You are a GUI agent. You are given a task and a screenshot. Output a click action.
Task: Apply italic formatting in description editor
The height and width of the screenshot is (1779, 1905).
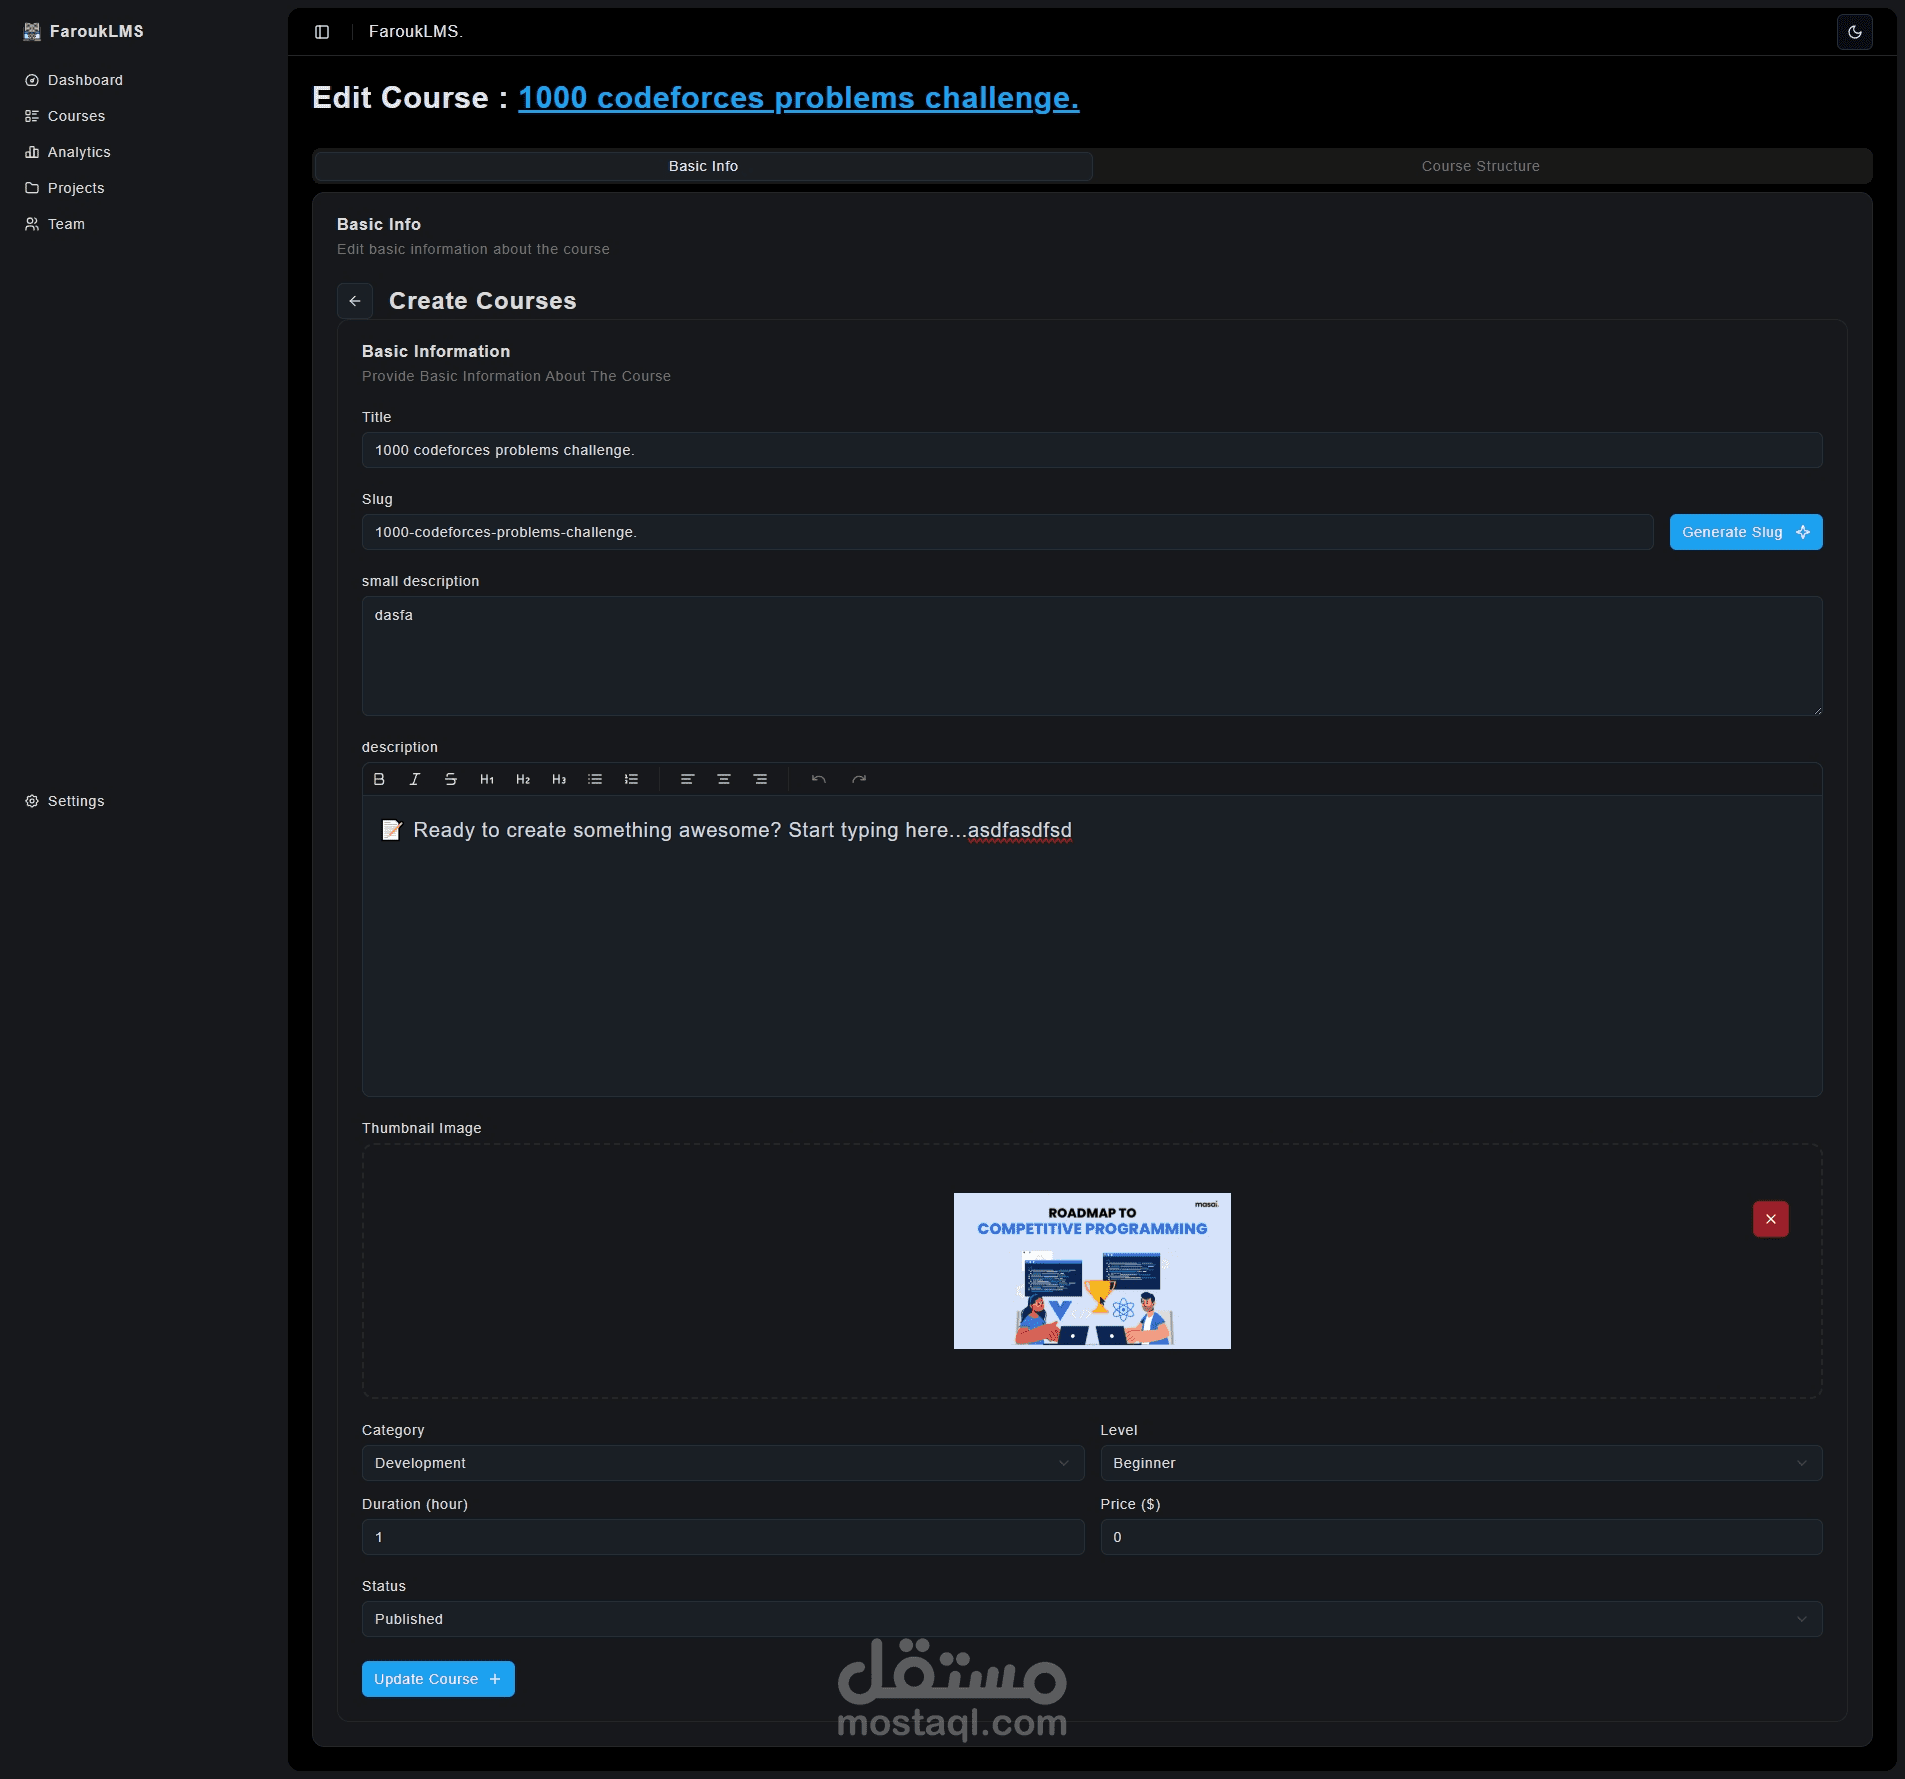[415, 779]
